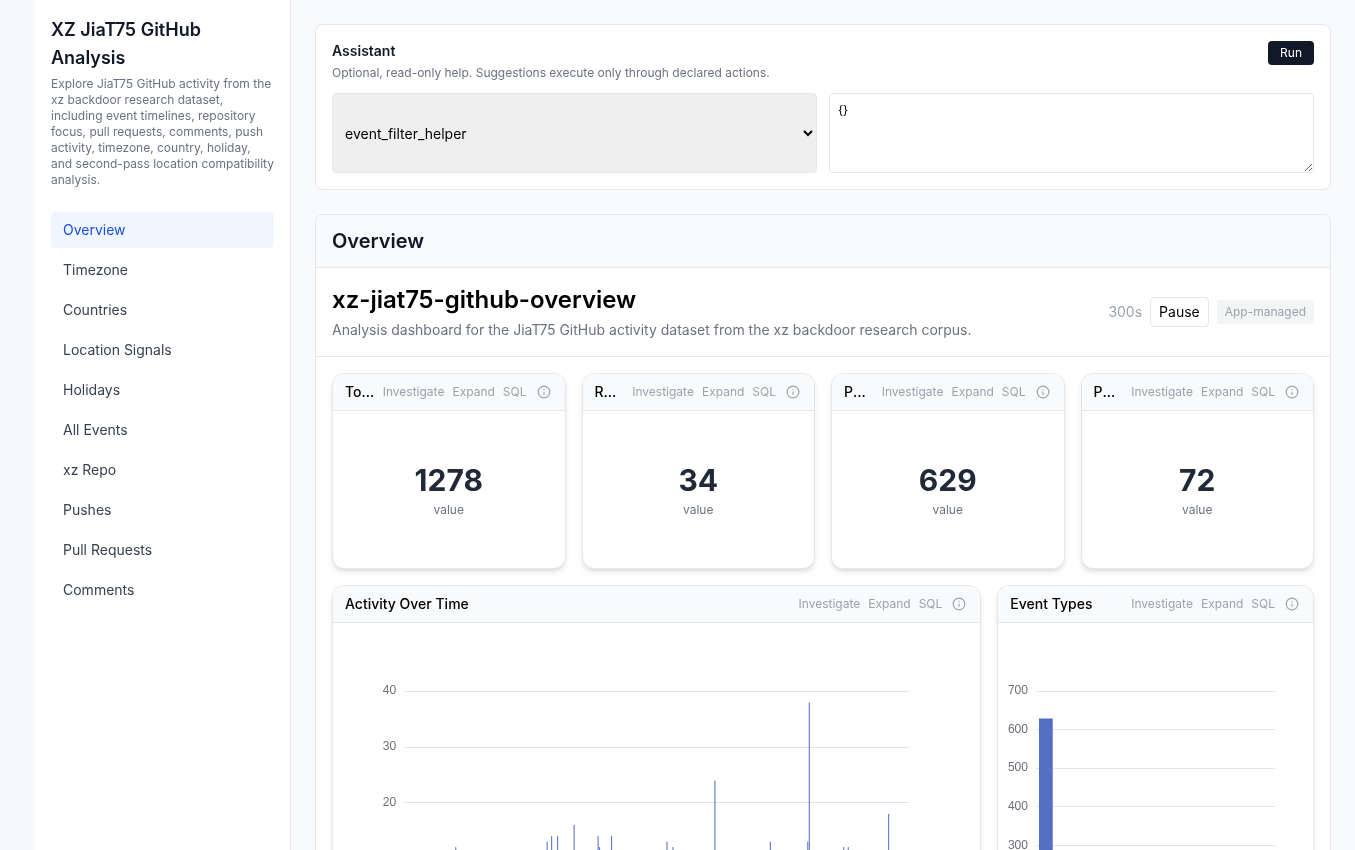Viewport: 1355px width, 850px height.
Task: Open the Timezone page
Action: click(162, 270)
